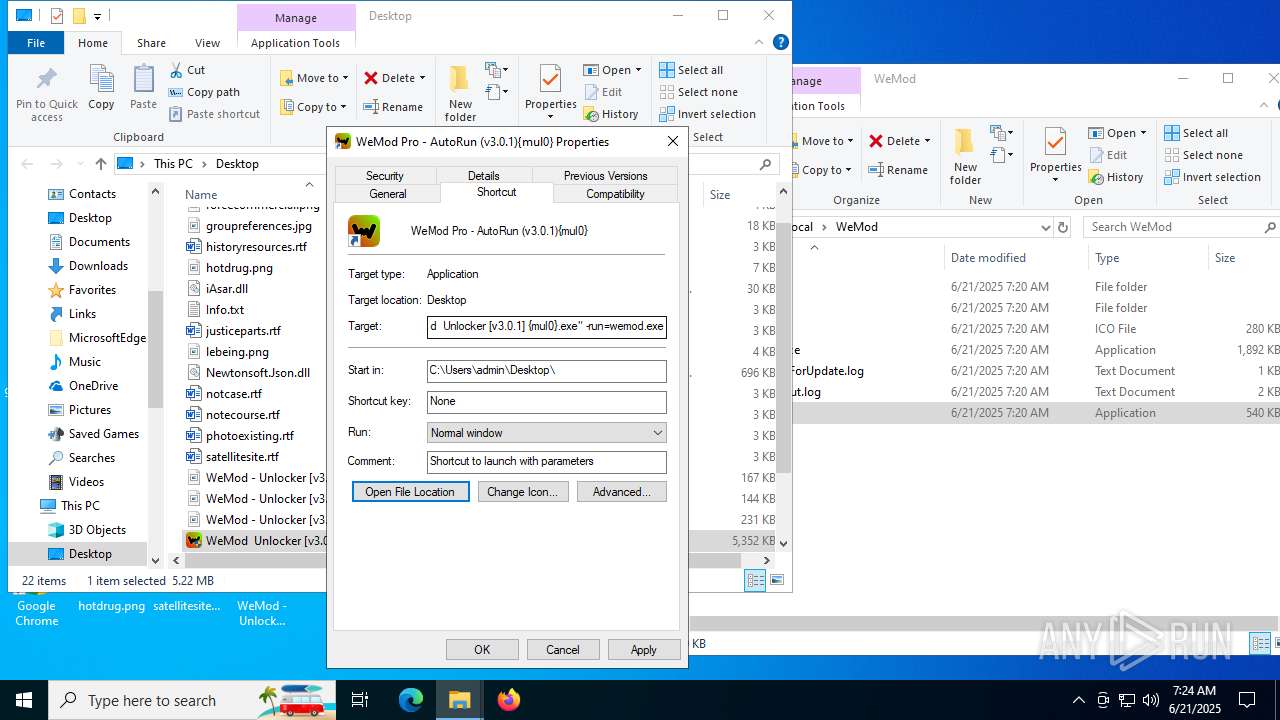
Task: Open the Windows Start menu
Action: 24,700
